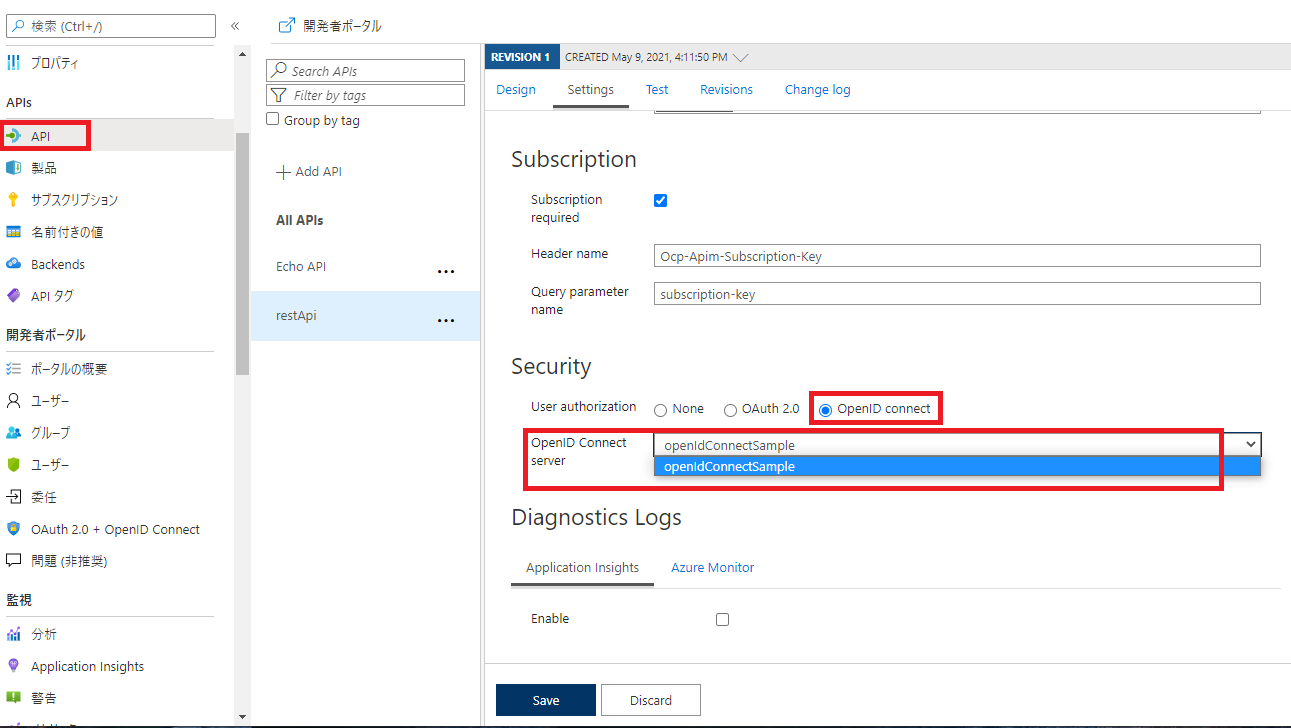
Task: Click the Application Insights lightbulb icon in sidebar
Action: [x=14, y=666]
